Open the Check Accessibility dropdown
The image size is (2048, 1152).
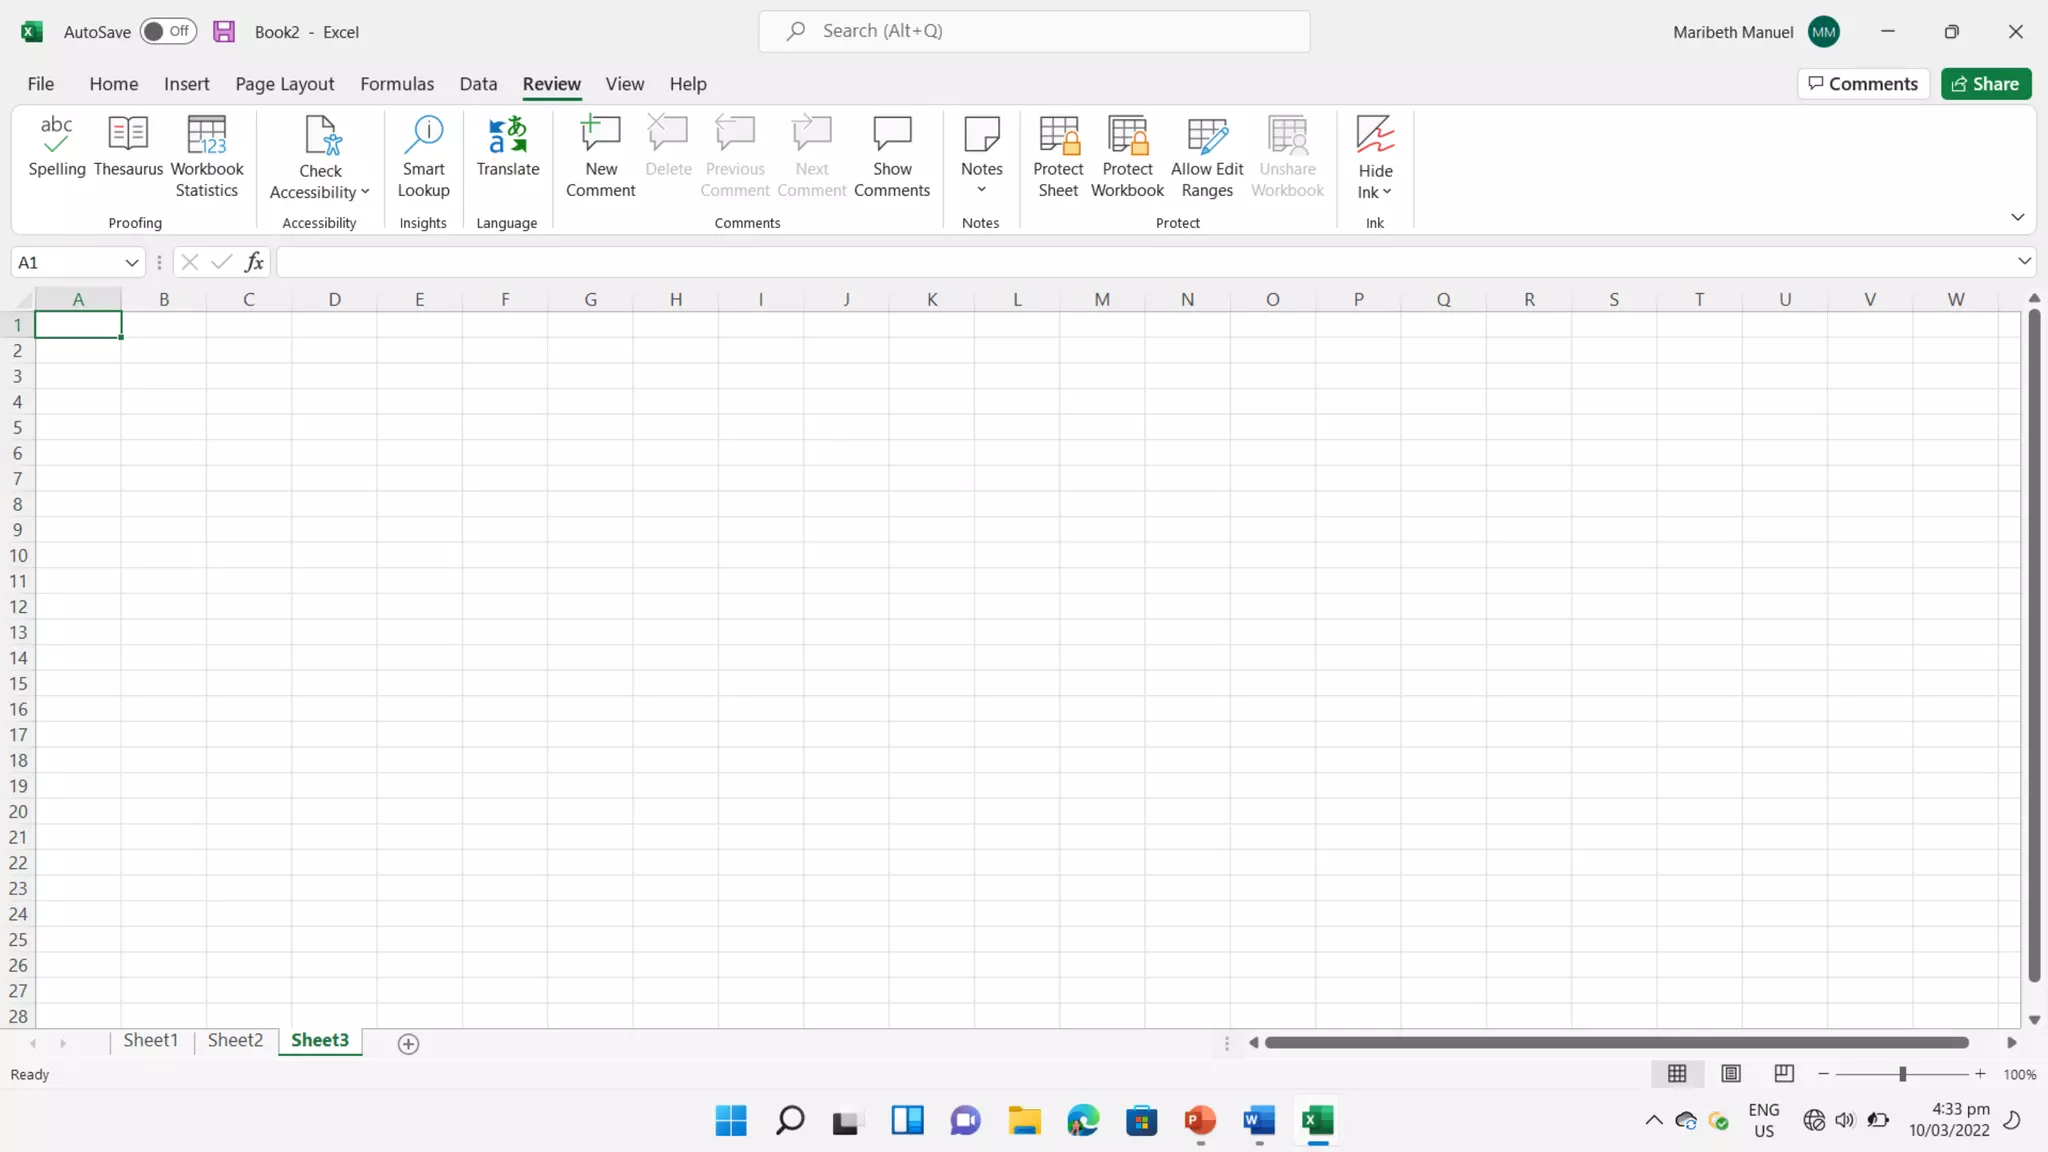pyautogui.click(x=364, y=192)
